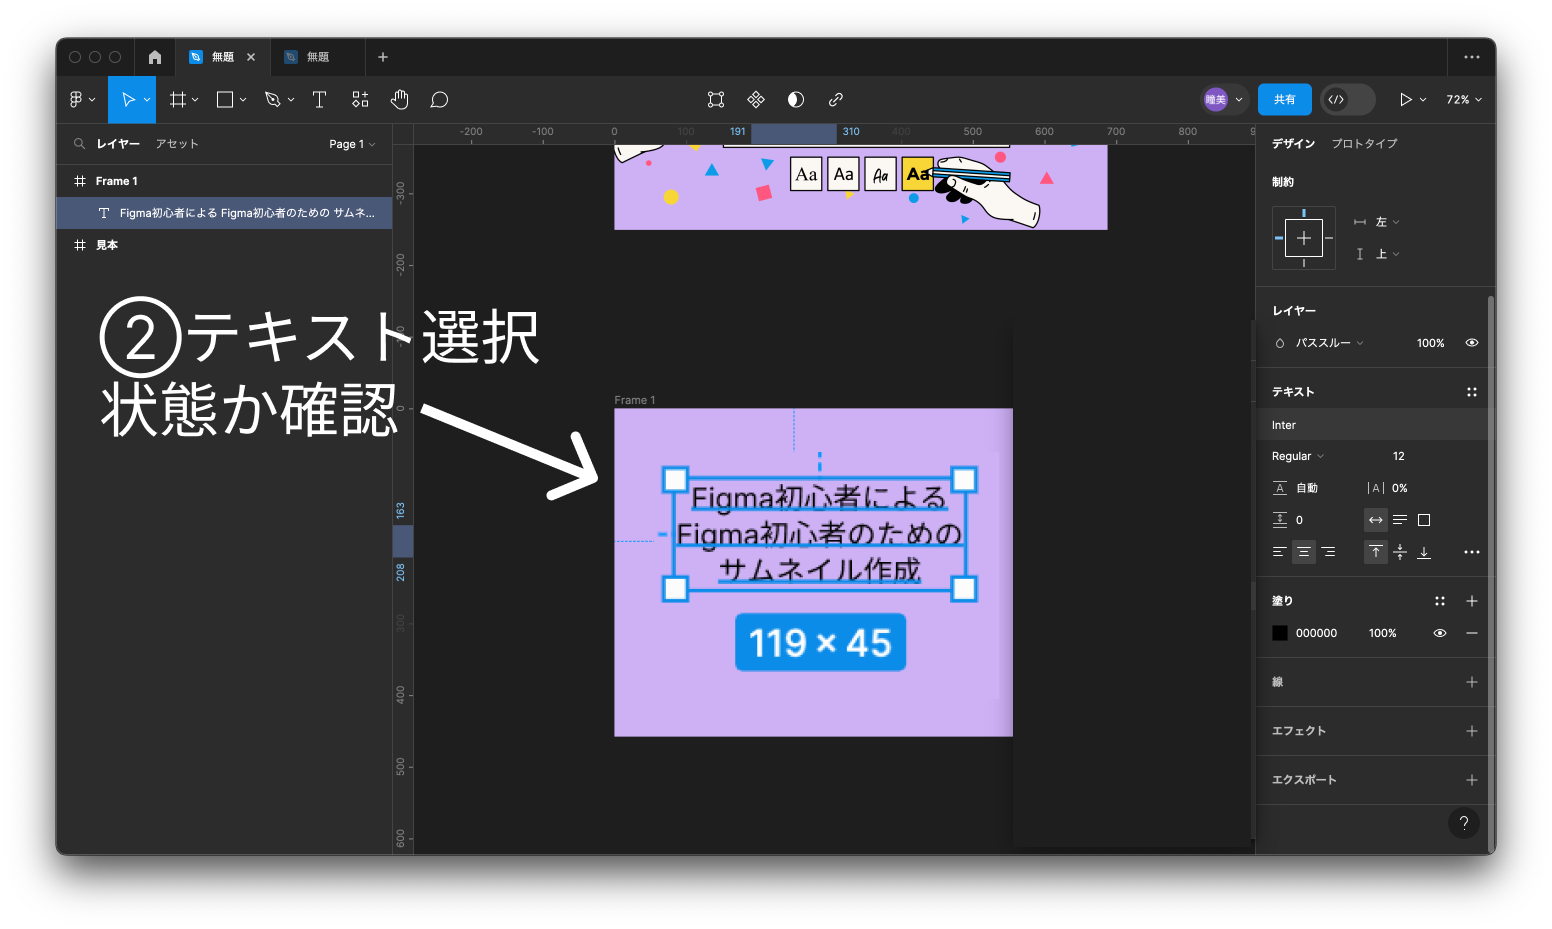
Task: Select the Rectangle shape tool
Action: point(225,99)
